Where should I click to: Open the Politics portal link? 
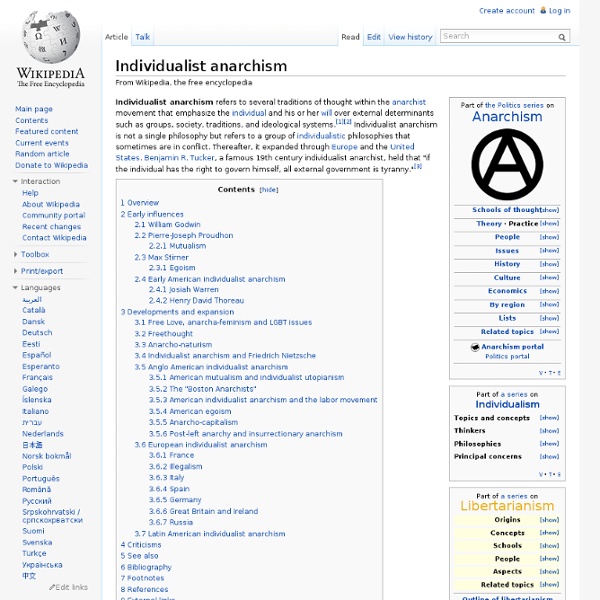[507, 357]
